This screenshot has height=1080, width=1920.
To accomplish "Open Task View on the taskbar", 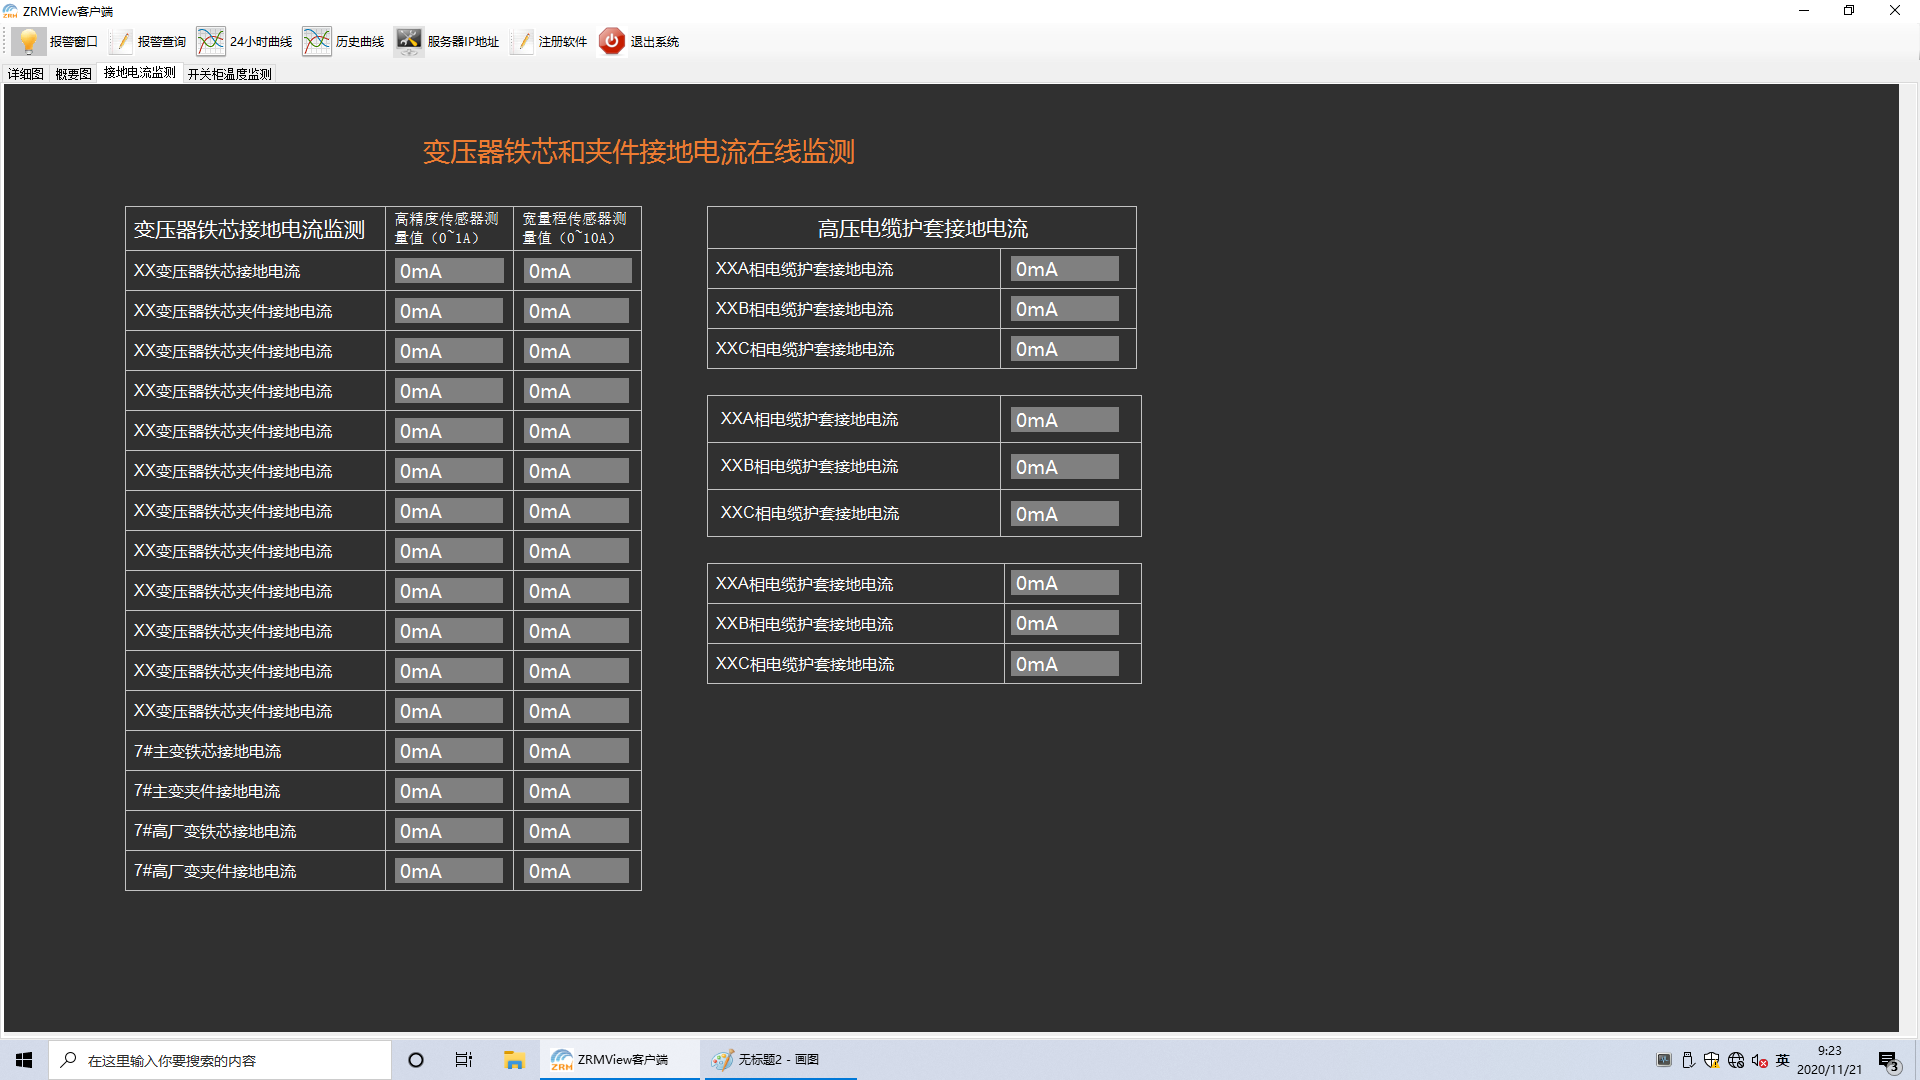I will tap(463, 1059).
